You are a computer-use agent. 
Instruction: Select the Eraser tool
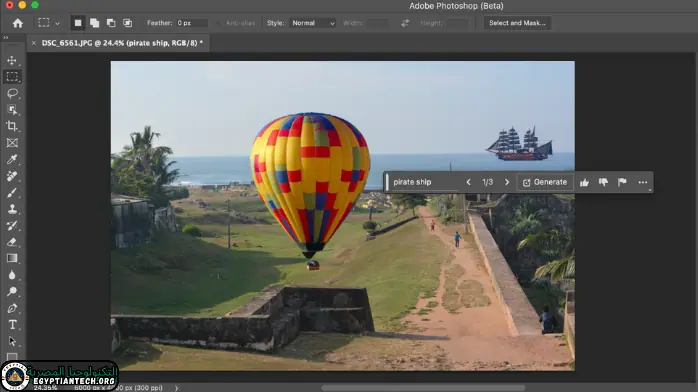(x=12, y=242)
